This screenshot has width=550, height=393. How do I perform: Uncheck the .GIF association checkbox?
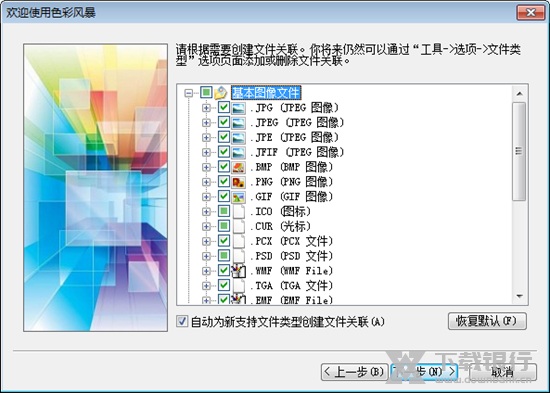tap(224, 196)
